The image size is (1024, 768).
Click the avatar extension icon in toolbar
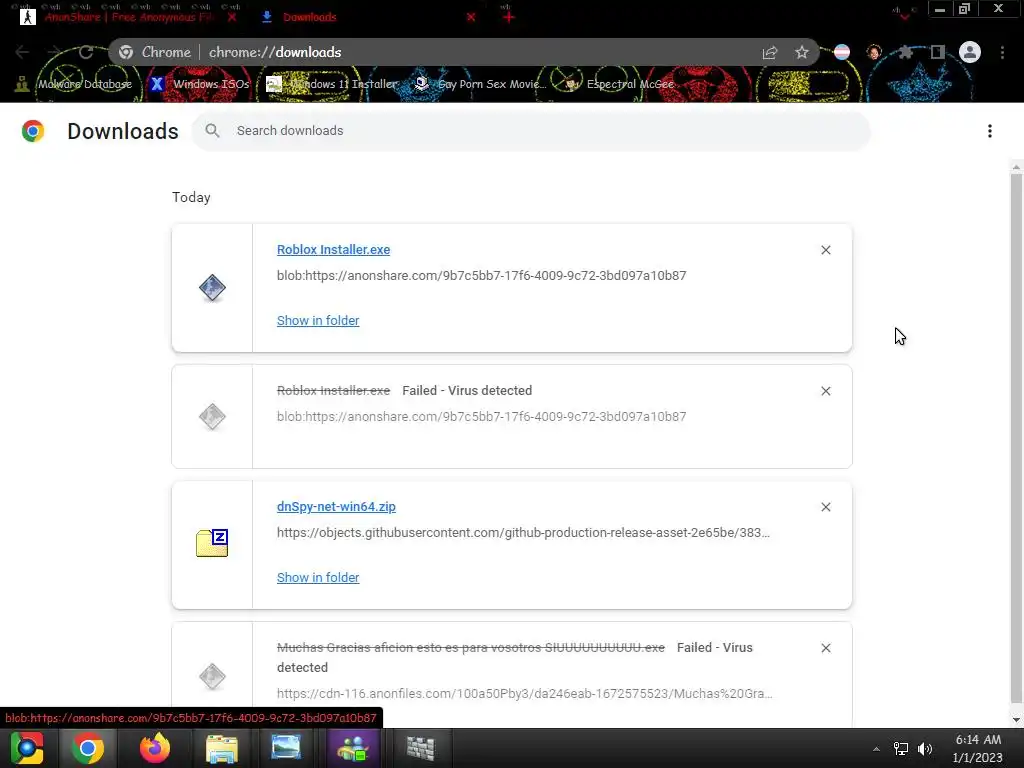coord(874,52)
